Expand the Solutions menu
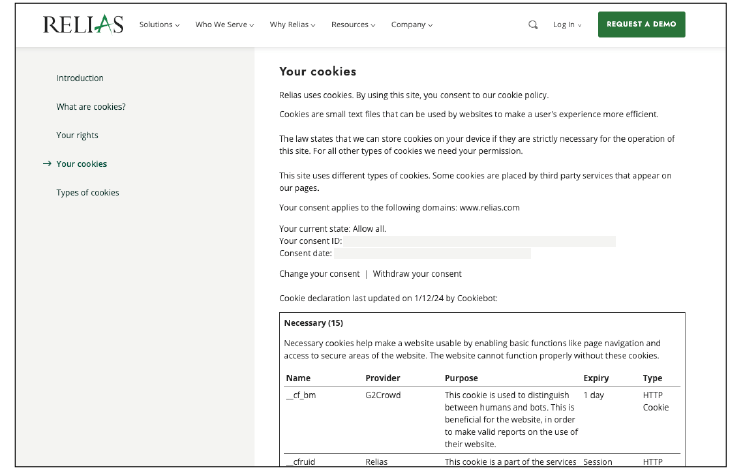Viewport: 742px width, 470px height. pos(159,25)
